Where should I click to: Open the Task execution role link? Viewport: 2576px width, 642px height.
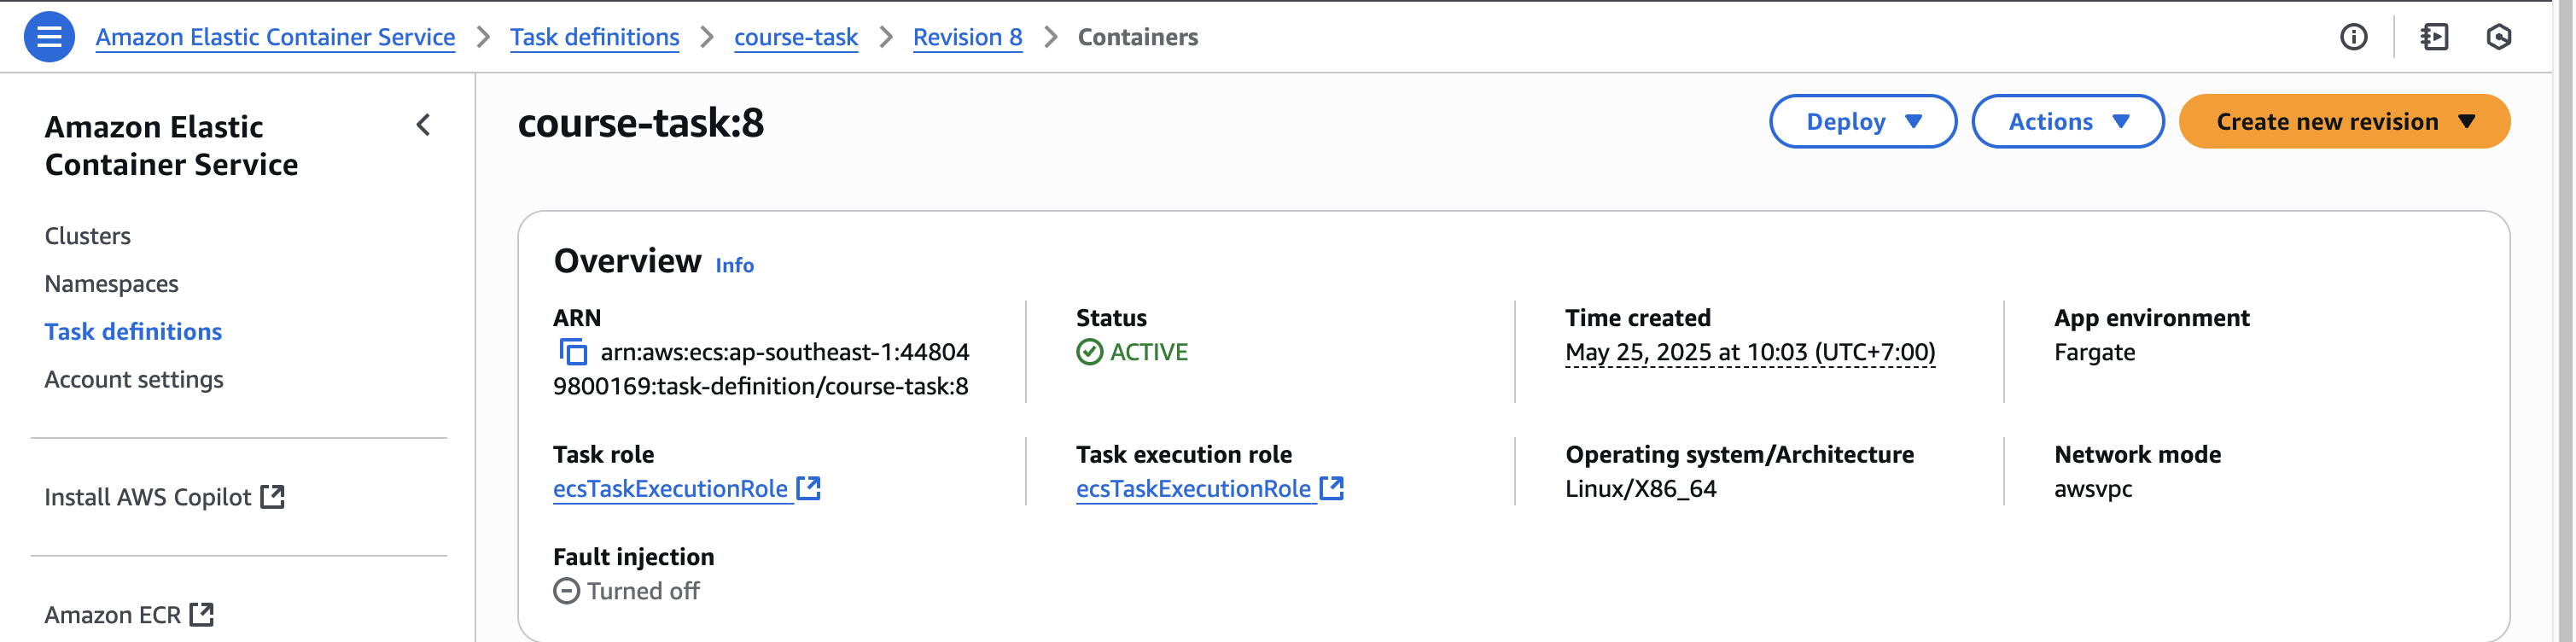[x=1193, y=489]
